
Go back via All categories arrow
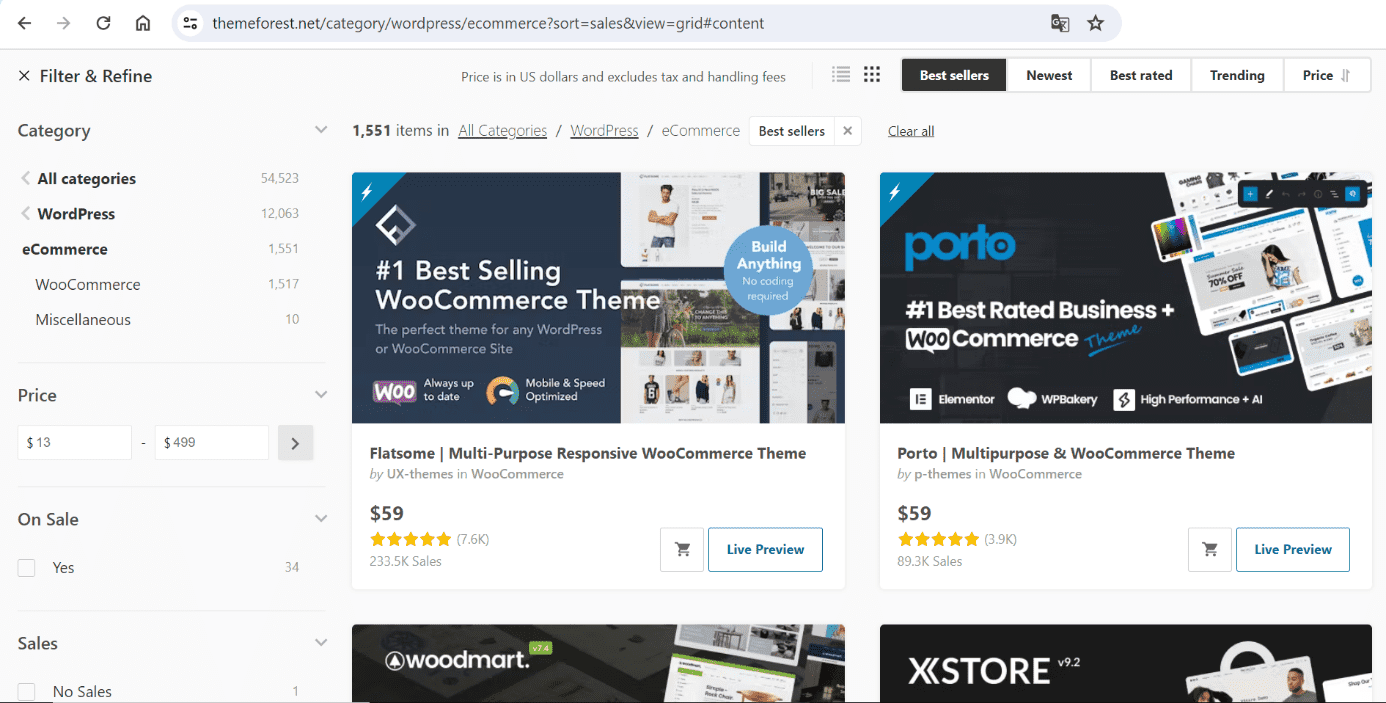25,179
